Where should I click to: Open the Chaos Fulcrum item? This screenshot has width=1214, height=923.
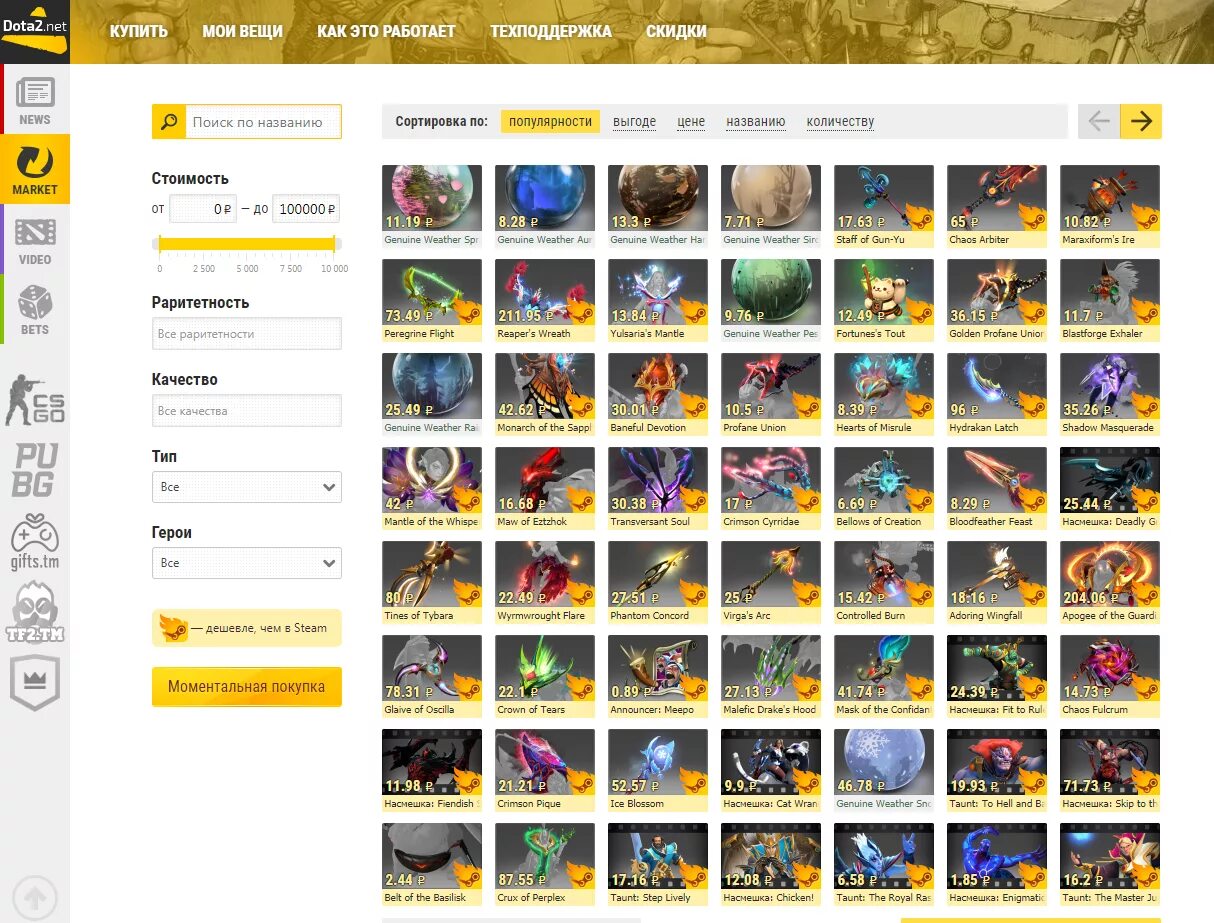tap(1110, 676)
